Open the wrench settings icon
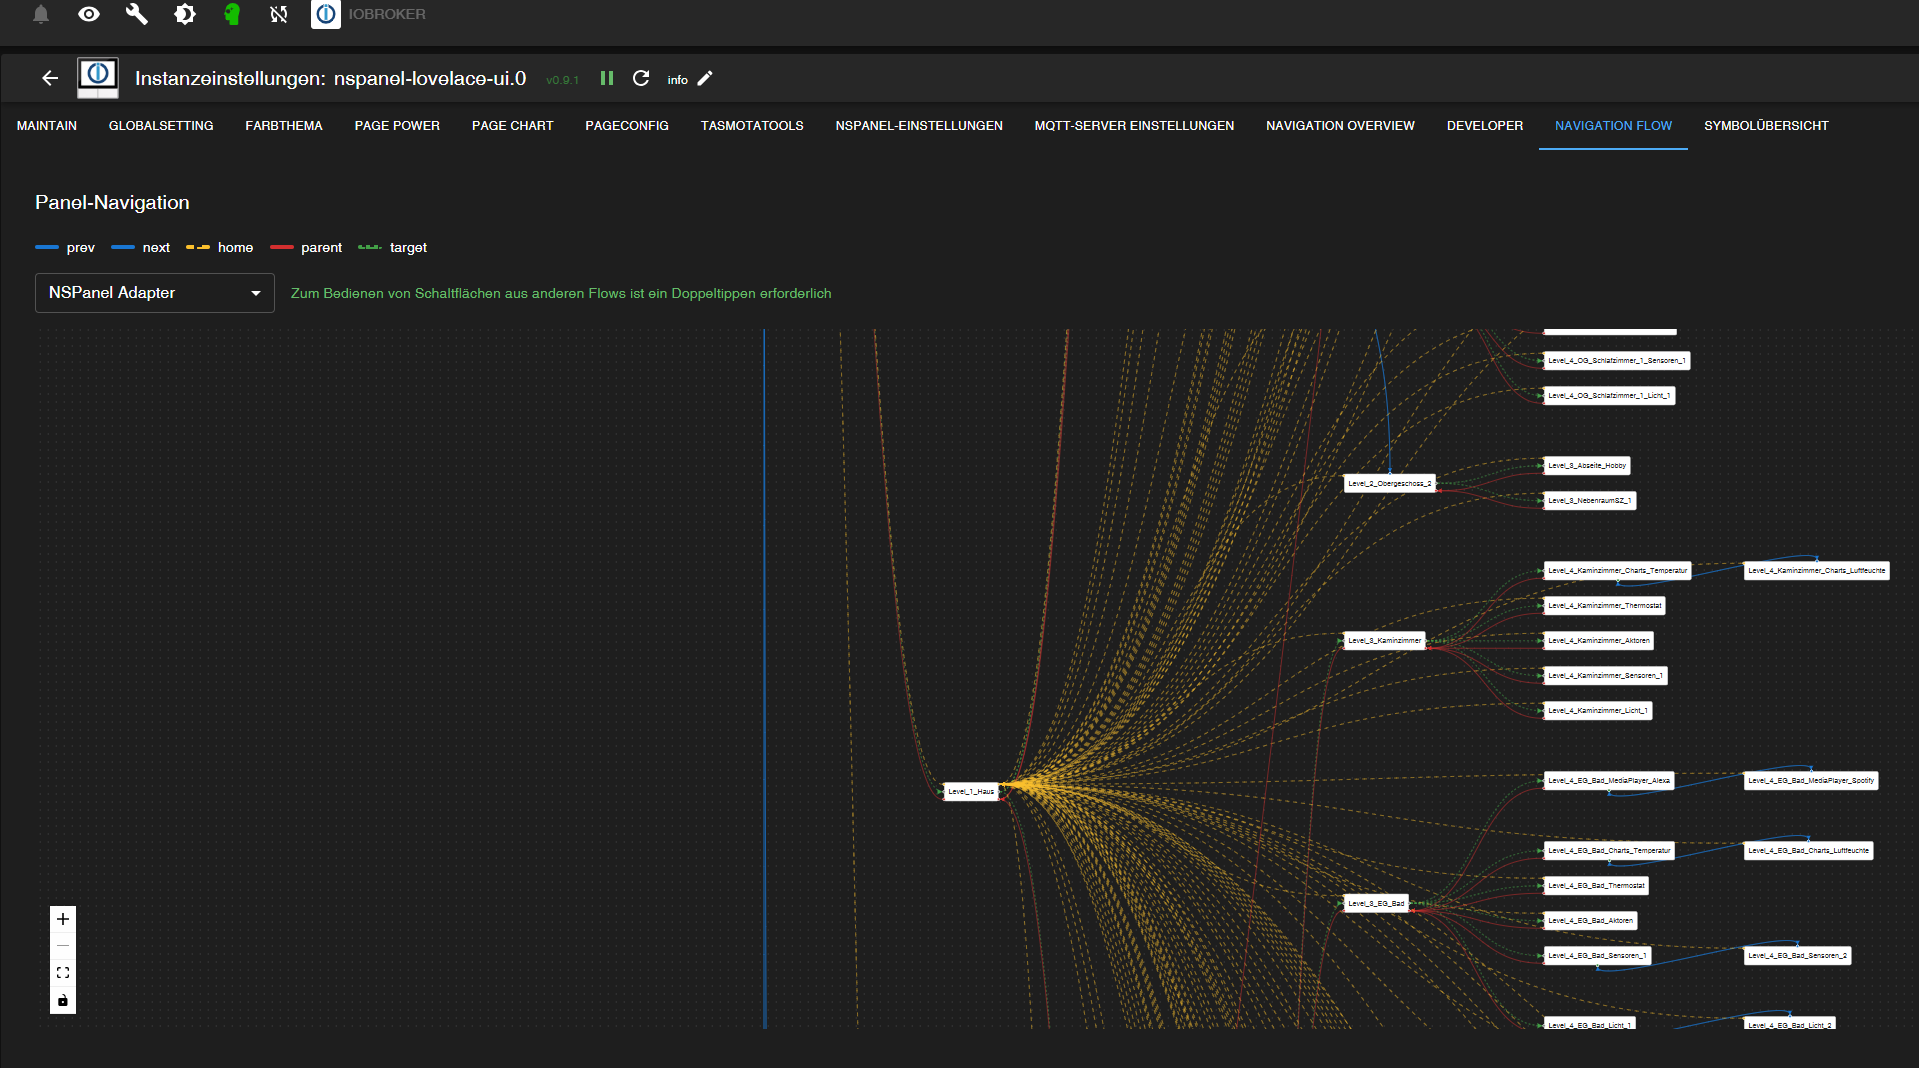The image size is (1919, 1068). tap(136, 14)
